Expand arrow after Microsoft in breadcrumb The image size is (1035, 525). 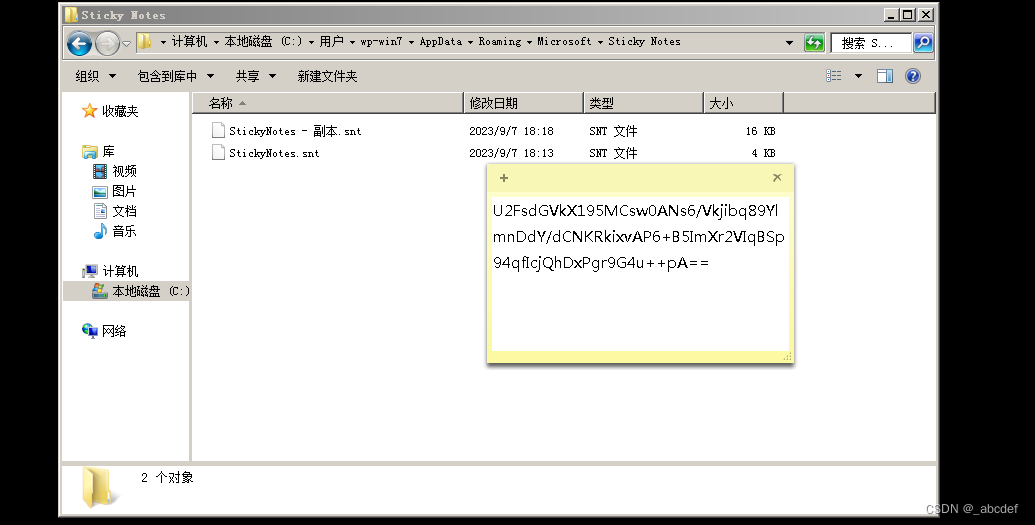(x=600, y=42)
